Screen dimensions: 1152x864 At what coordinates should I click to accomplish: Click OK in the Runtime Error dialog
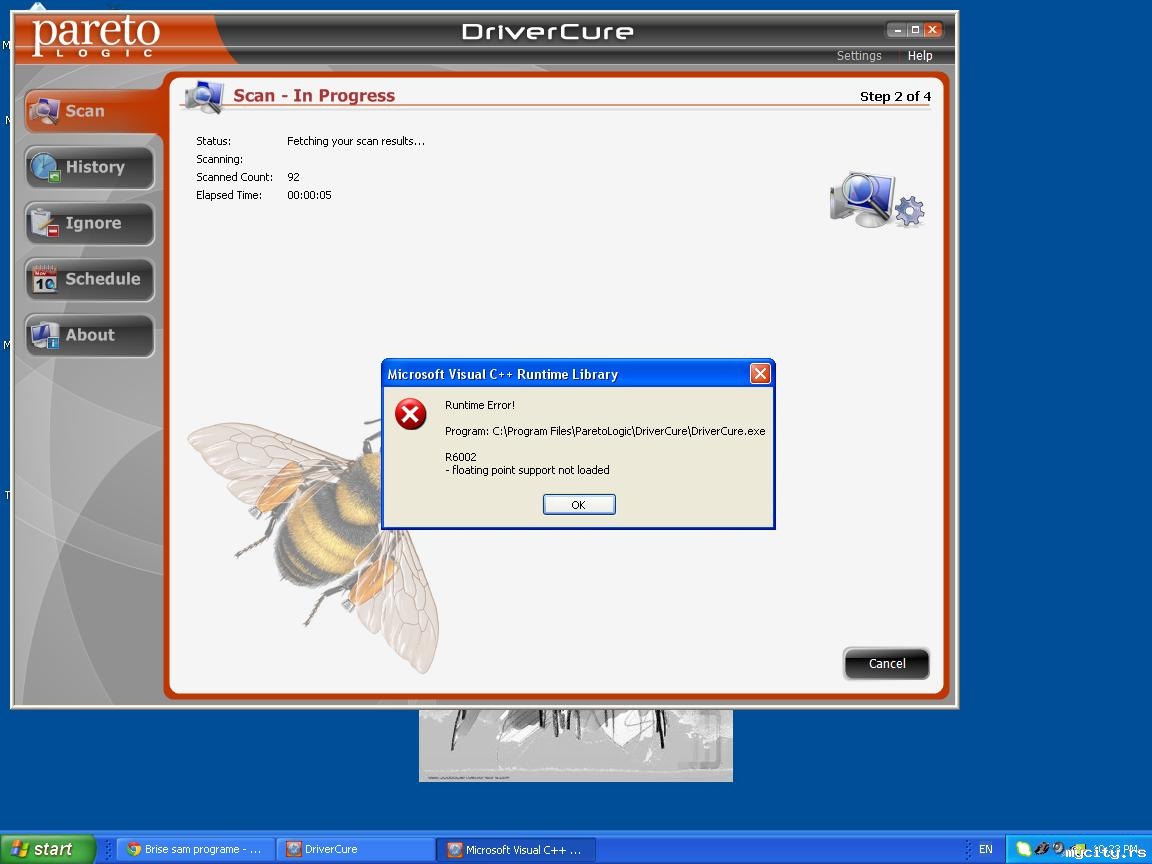pyautogui.click(x=579, y=505)
